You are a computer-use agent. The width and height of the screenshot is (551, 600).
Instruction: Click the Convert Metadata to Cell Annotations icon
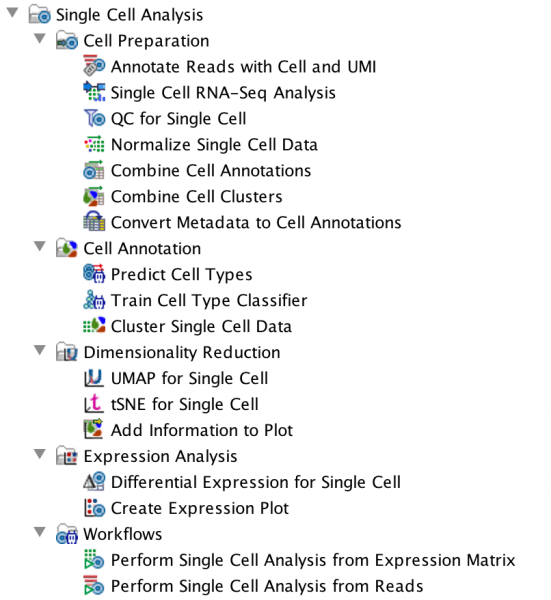(94, 222)
